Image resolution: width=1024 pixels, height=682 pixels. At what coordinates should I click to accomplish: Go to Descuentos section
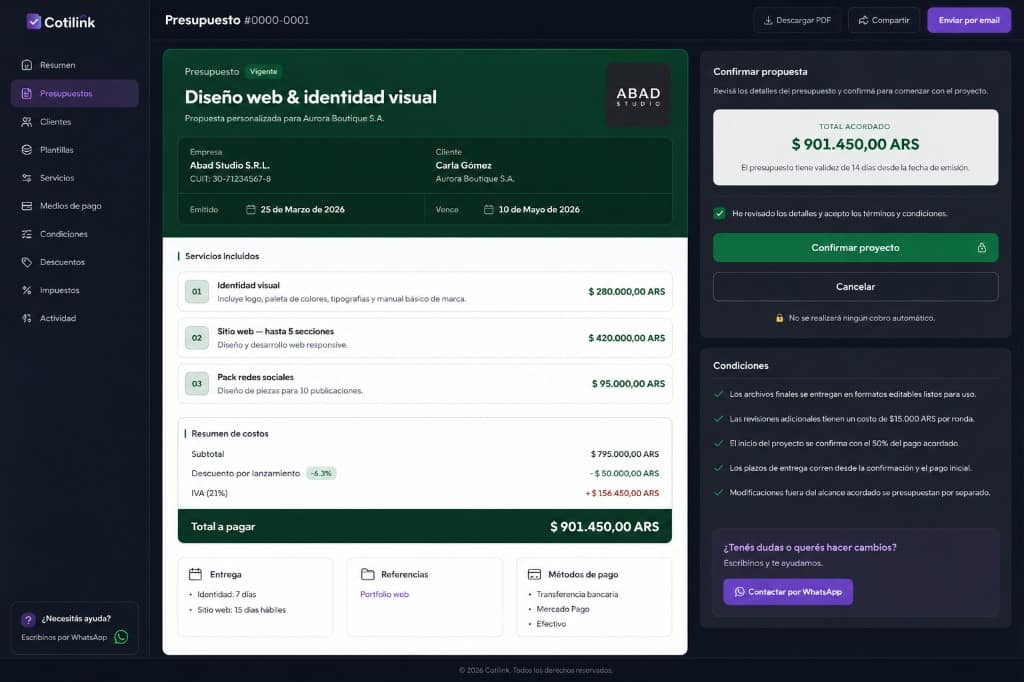pos(74,262)
